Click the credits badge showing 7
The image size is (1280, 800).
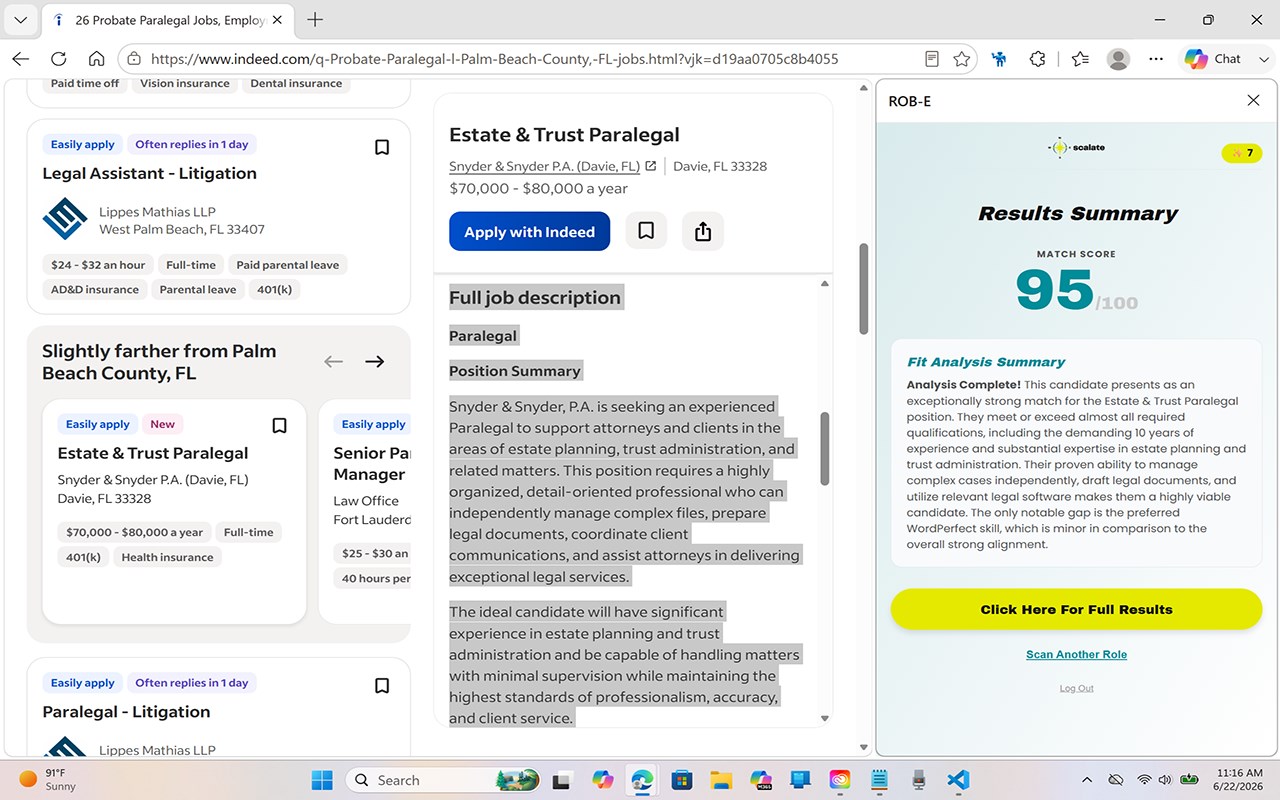[1242, 153]
